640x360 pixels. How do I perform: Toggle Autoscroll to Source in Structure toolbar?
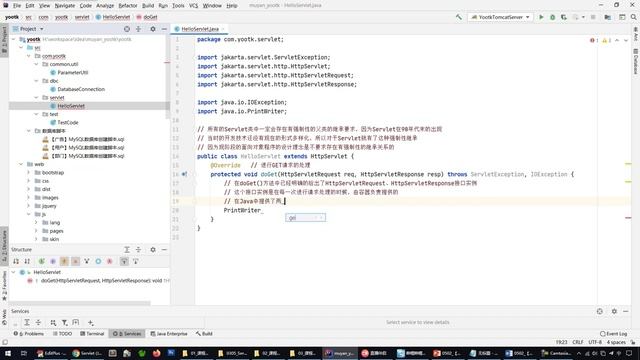point(124,261)
